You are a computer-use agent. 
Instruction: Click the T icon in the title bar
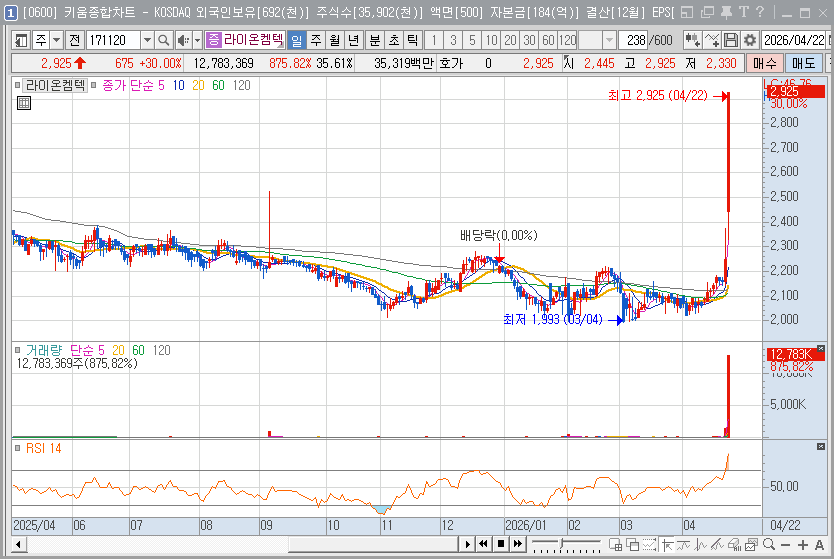point(744,12)
